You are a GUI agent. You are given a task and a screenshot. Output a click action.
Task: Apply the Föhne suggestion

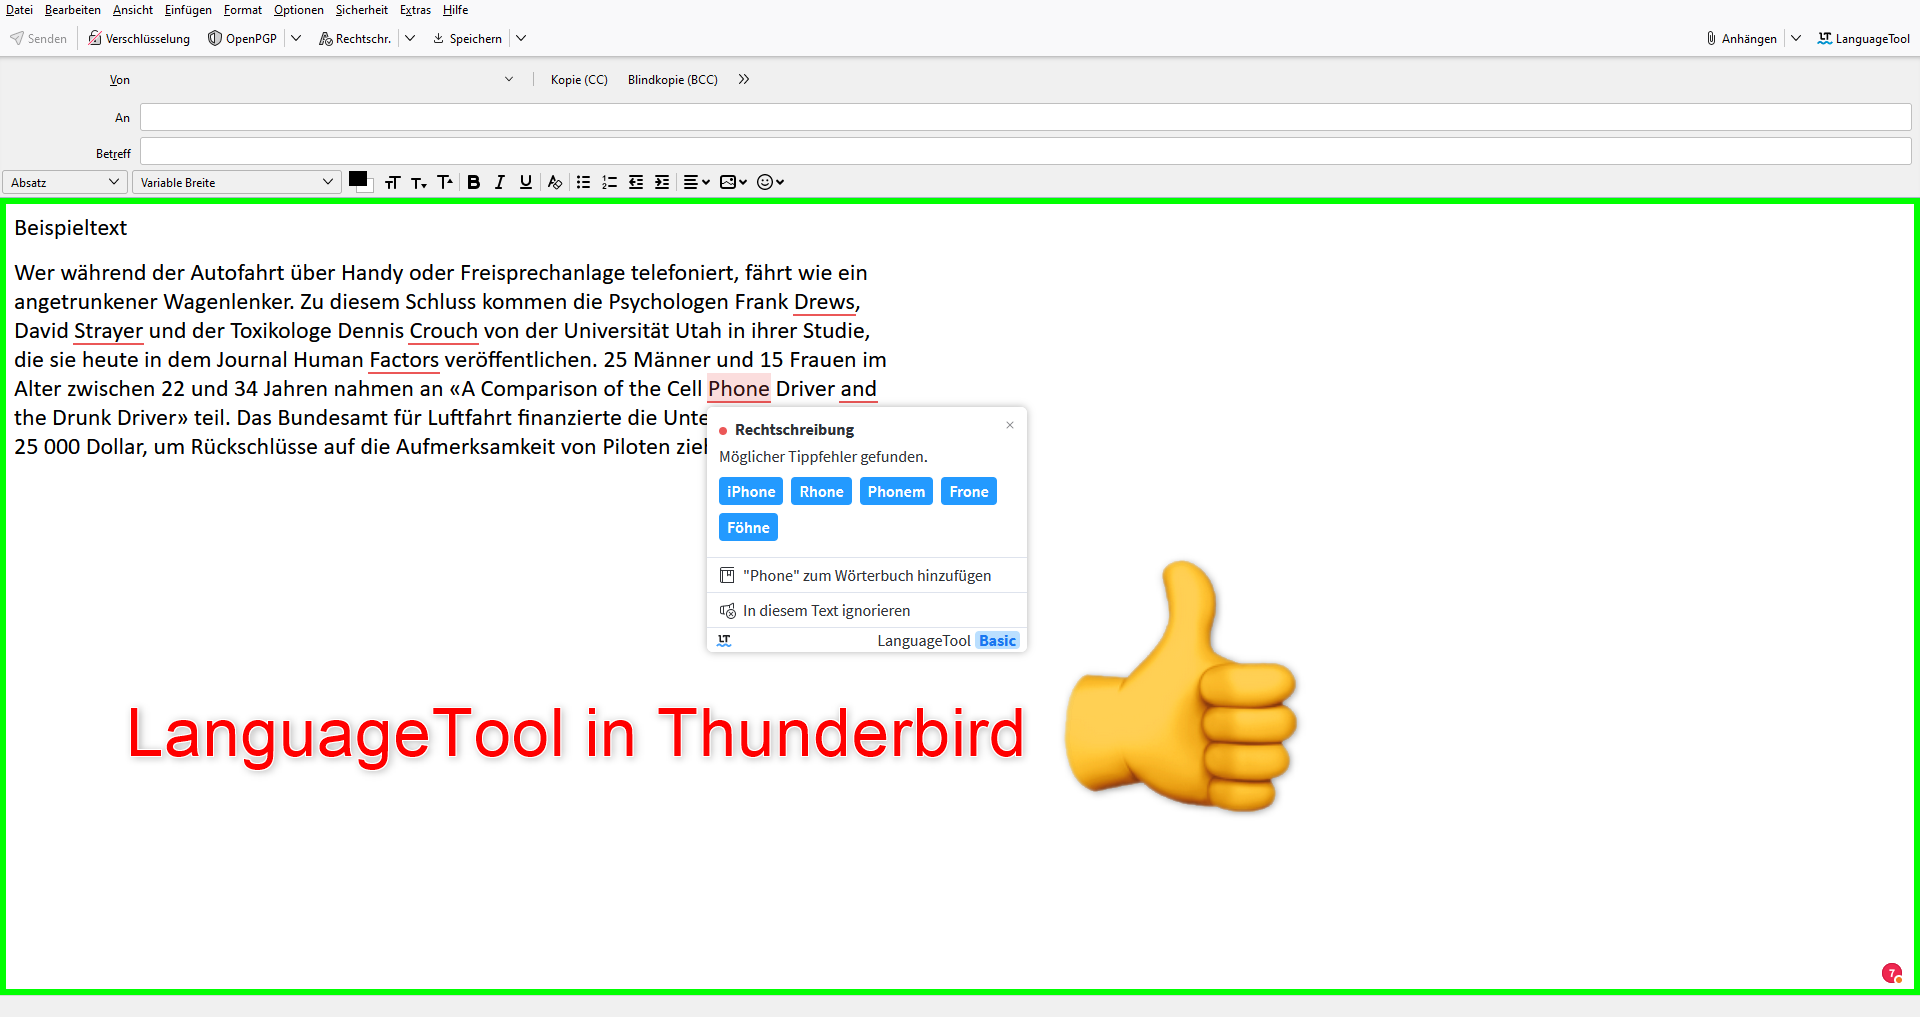click(x=748, y=527)
